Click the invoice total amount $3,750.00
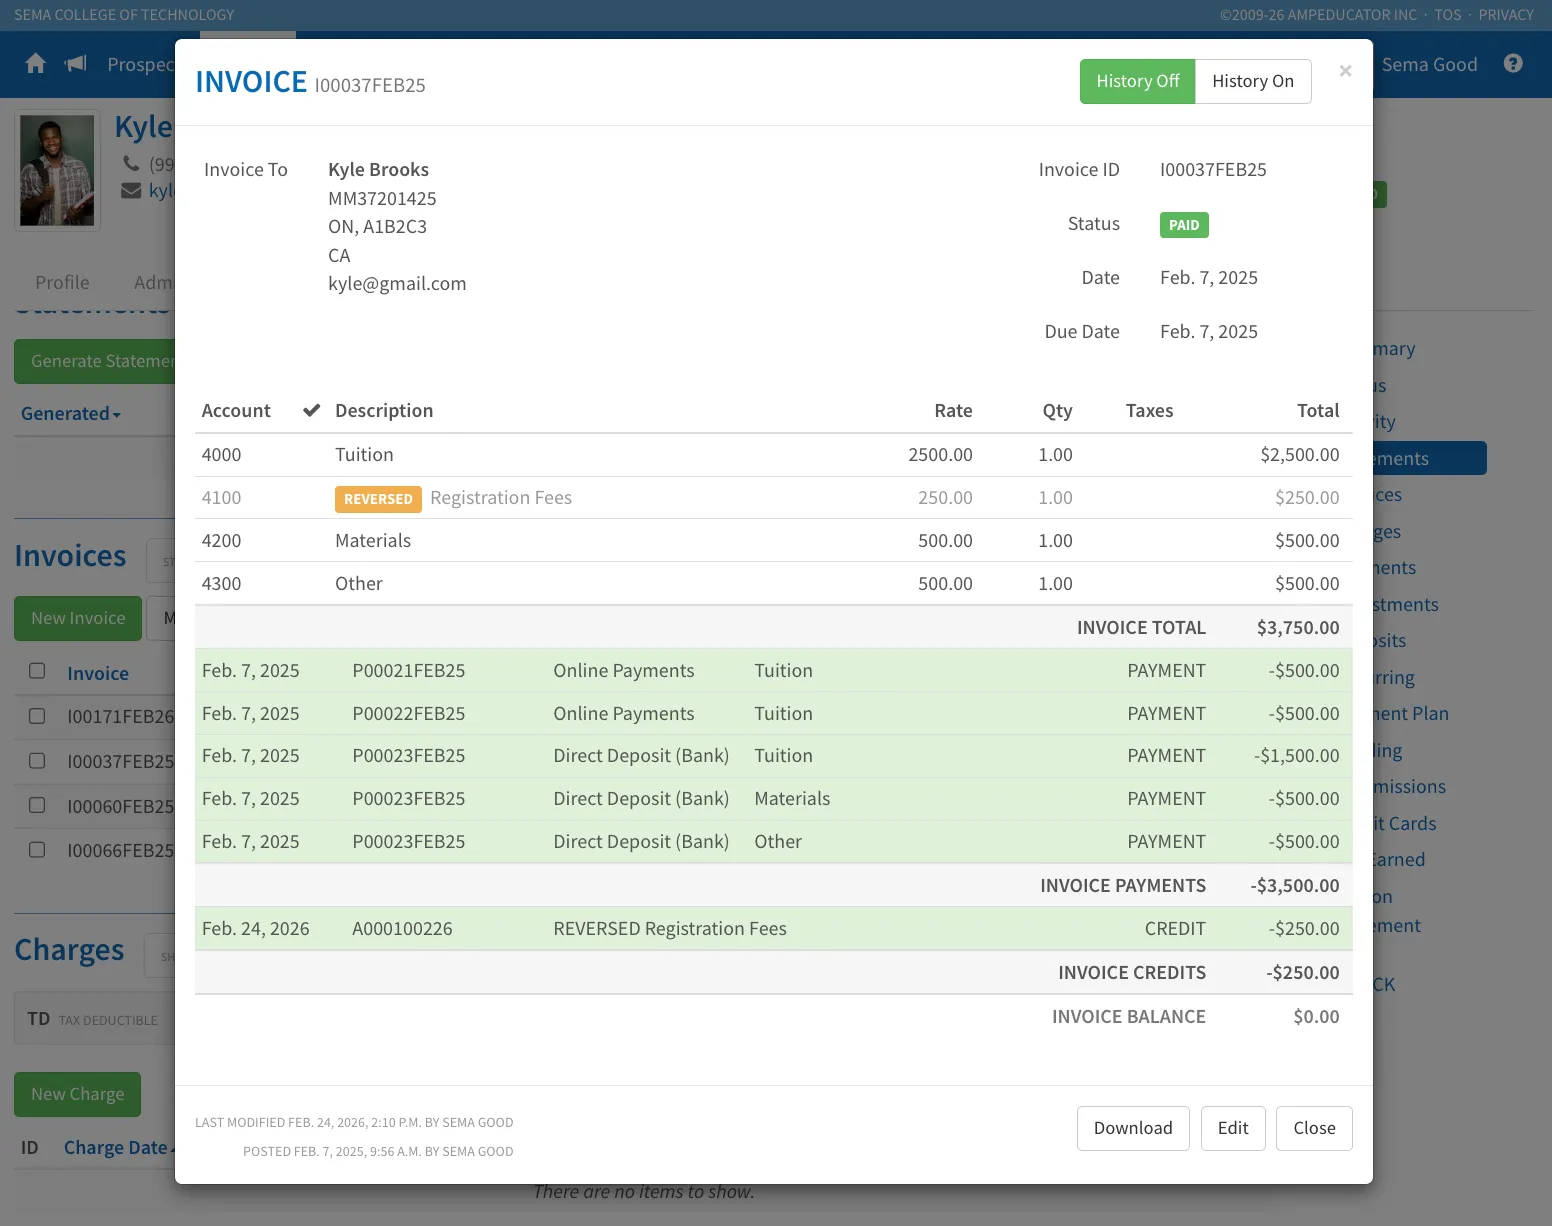 [x=1298, y=627]
